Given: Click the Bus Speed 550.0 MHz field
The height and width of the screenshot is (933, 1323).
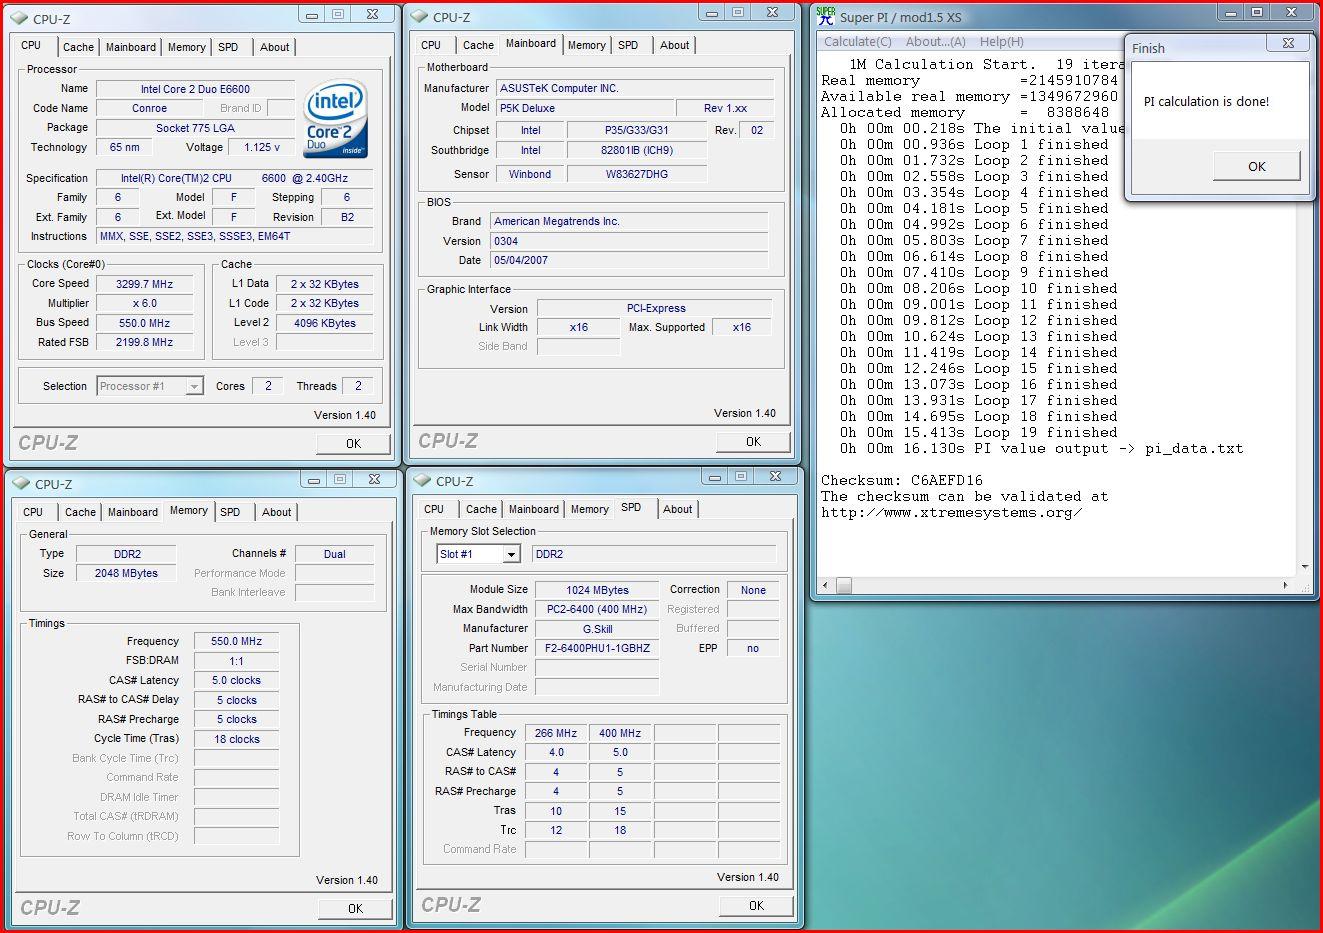Looking at the screenshot, I should coord(144,323).
